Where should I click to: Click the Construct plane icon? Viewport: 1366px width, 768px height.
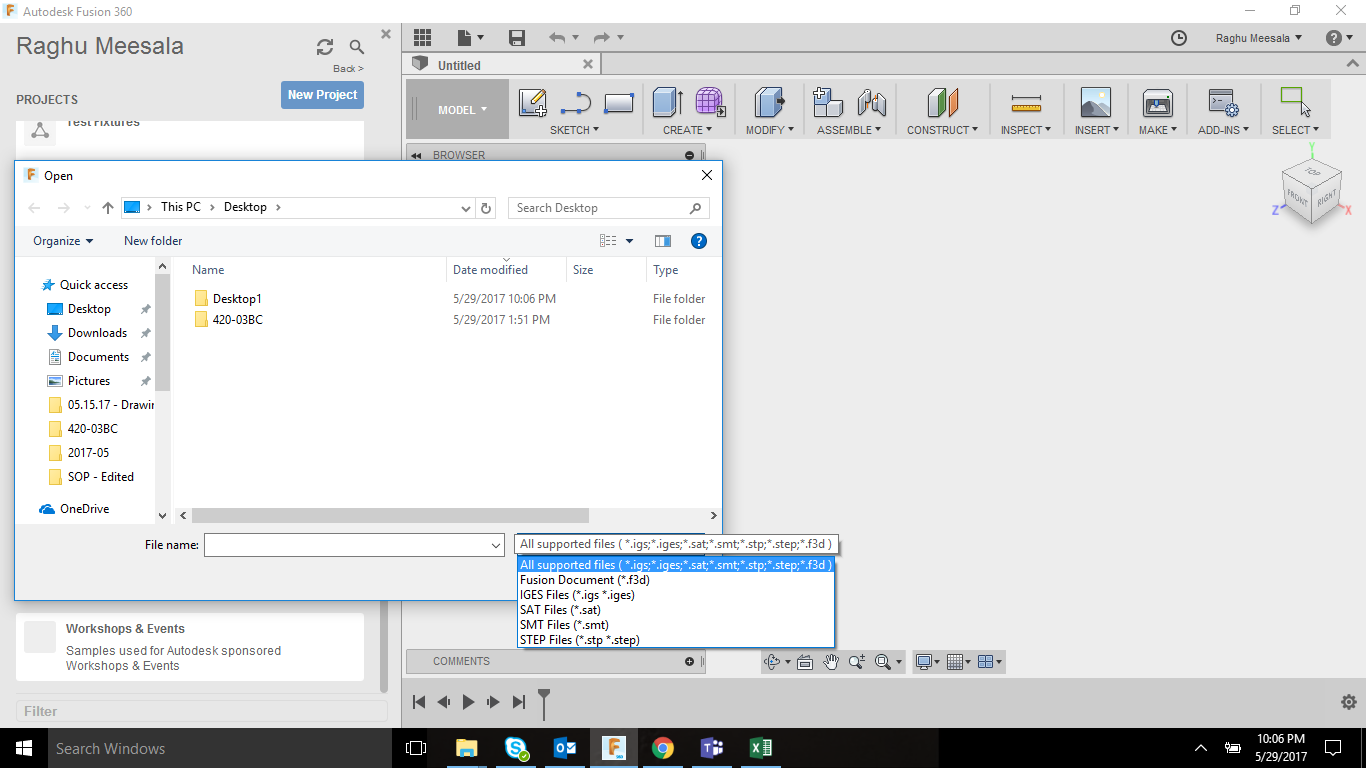(x=943, y=102)
